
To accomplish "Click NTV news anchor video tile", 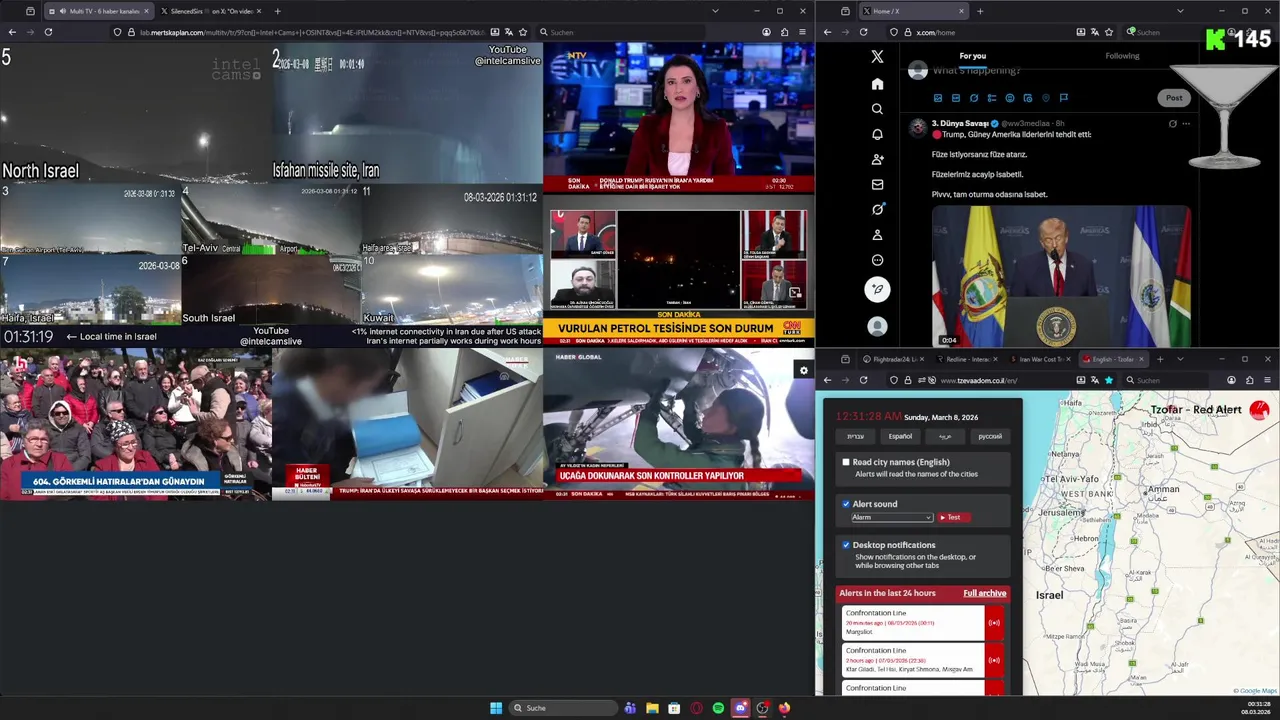I will (679, 117).
